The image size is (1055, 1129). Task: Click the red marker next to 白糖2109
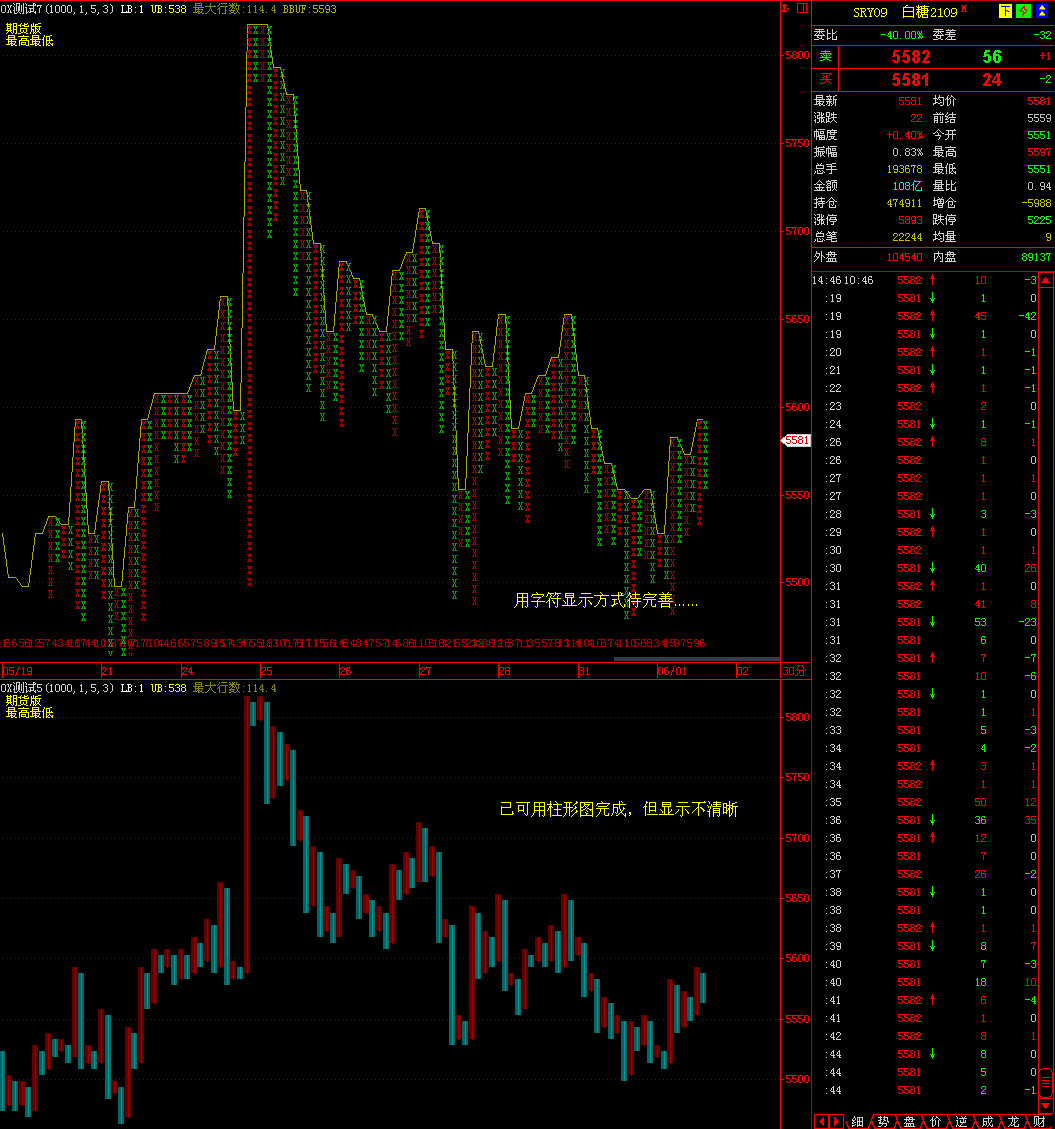[x=964, y=9]
